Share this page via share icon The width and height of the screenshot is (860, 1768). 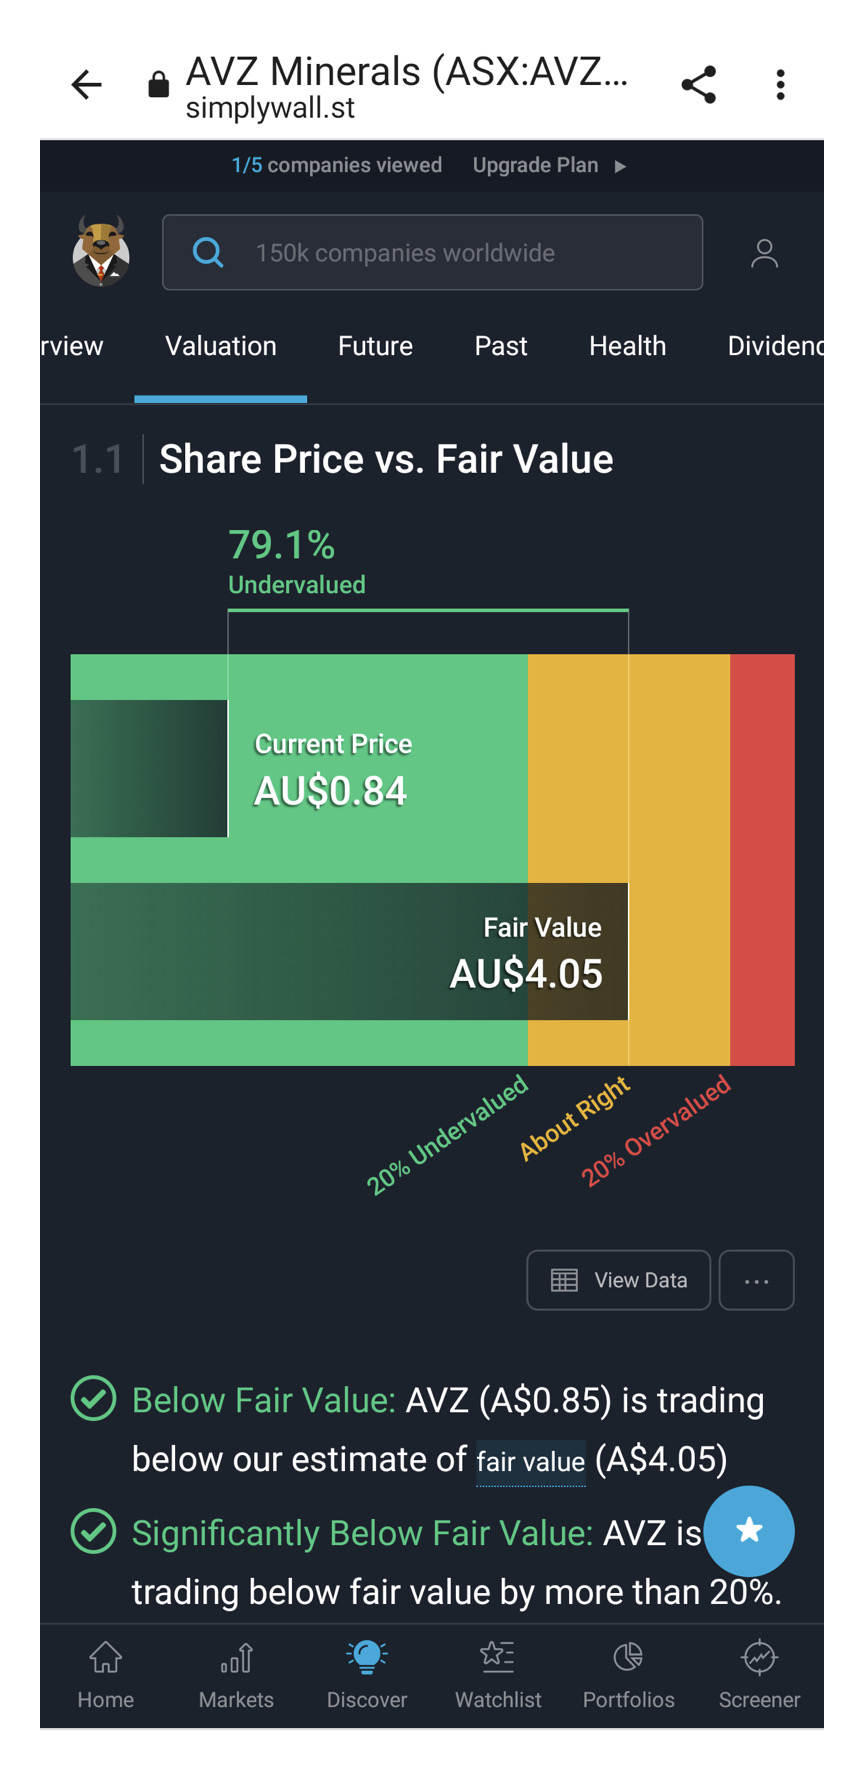point(698,85)
